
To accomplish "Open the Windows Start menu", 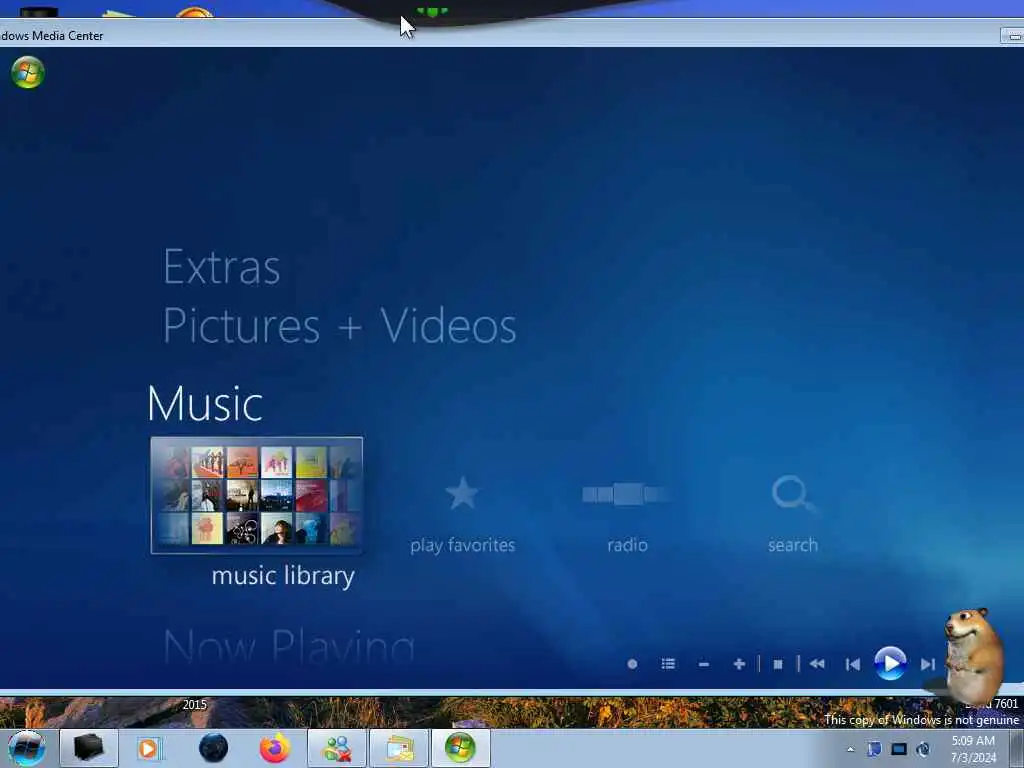I will pos(27,748).
